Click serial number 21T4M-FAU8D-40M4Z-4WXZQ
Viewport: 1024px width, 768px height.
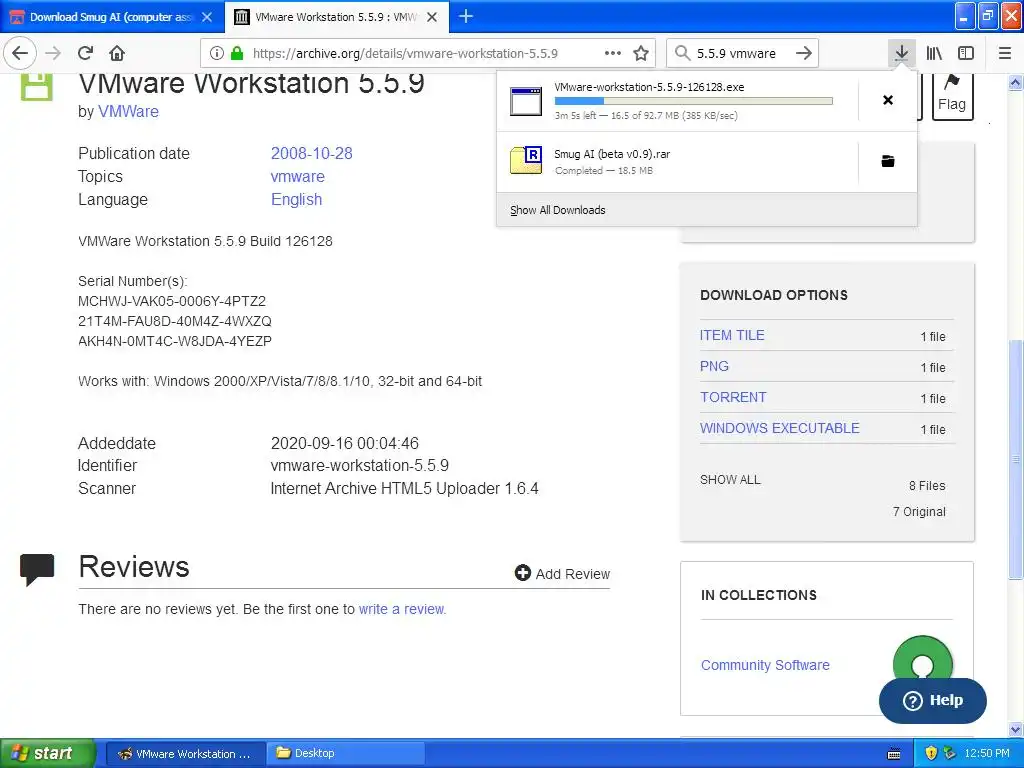(174, 321)
